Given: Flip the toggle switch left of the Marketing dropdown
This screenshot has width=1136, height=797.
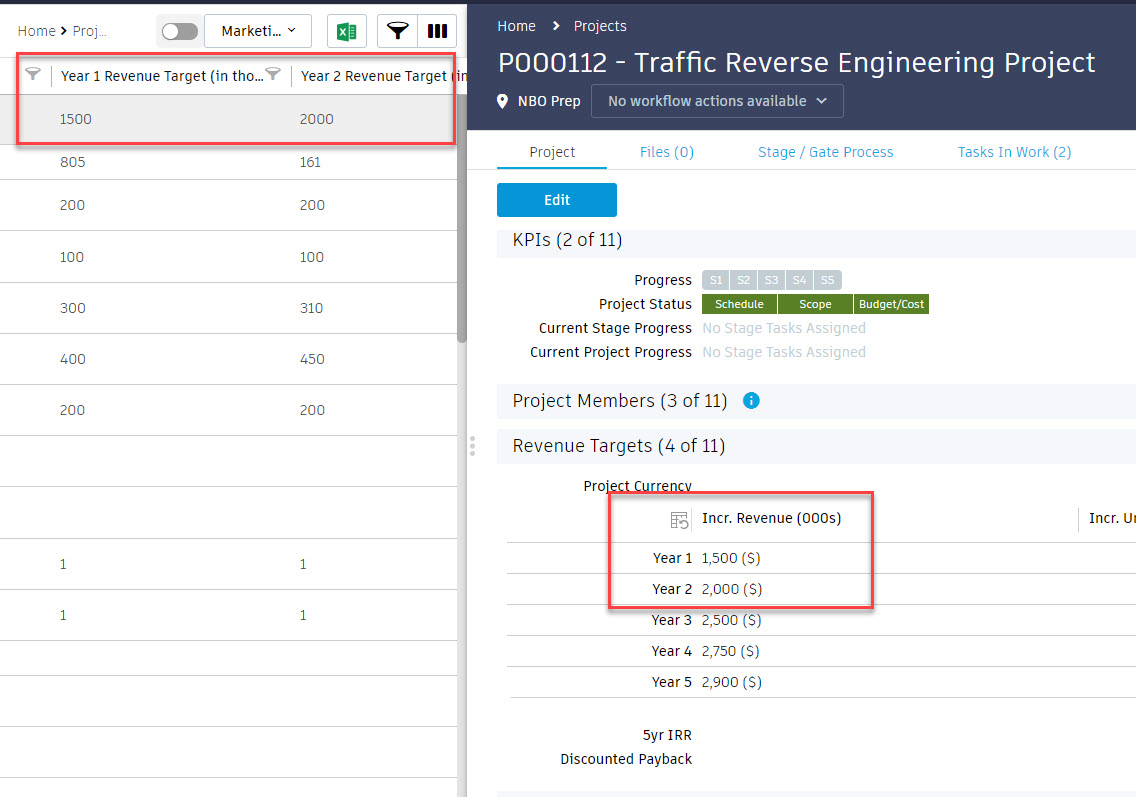Looking at the screenshot, I should (x=179, y=31).
